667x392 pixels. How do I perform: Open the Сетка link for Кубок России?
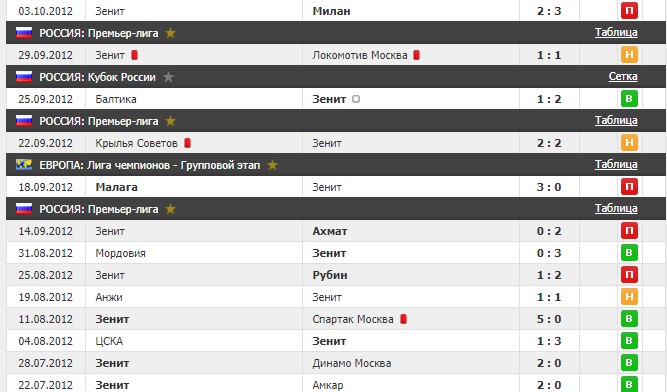tap(623, 76)
